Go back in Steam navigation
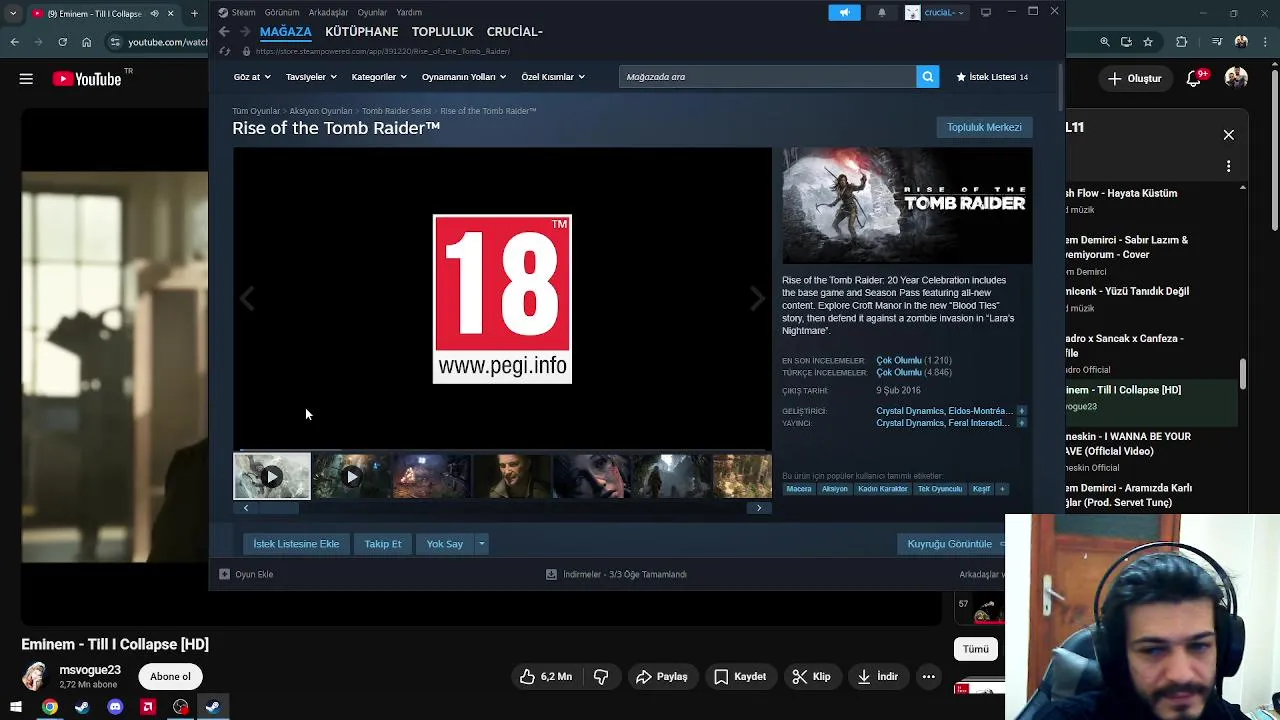Image resolution: width=1280 pixels, height=720 pixels. [225, 32]
